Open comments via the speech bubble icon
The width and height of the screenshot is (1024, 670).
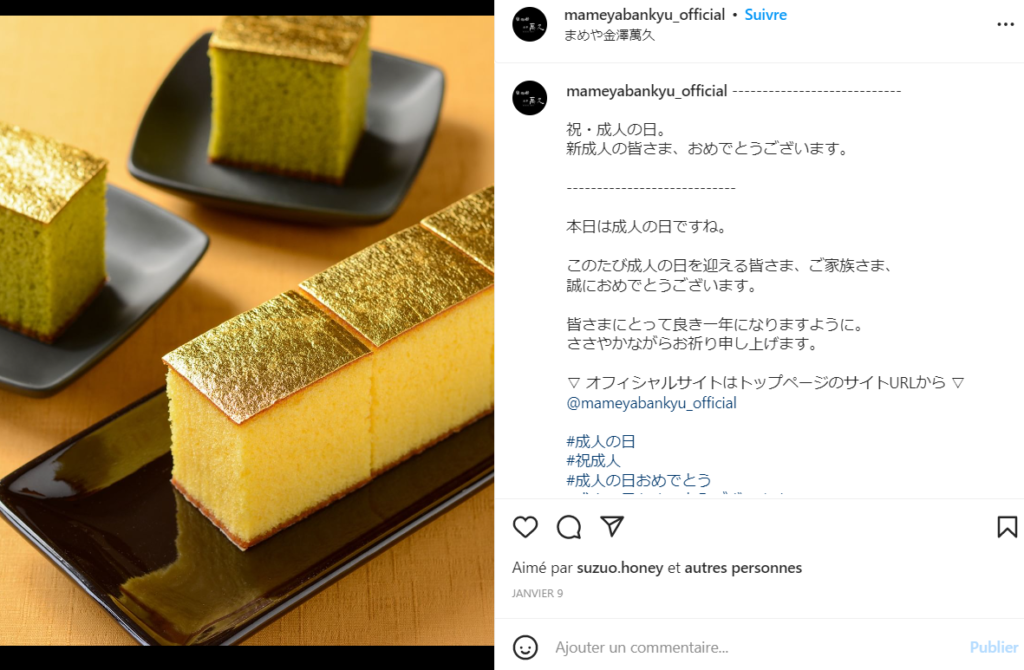569,527
